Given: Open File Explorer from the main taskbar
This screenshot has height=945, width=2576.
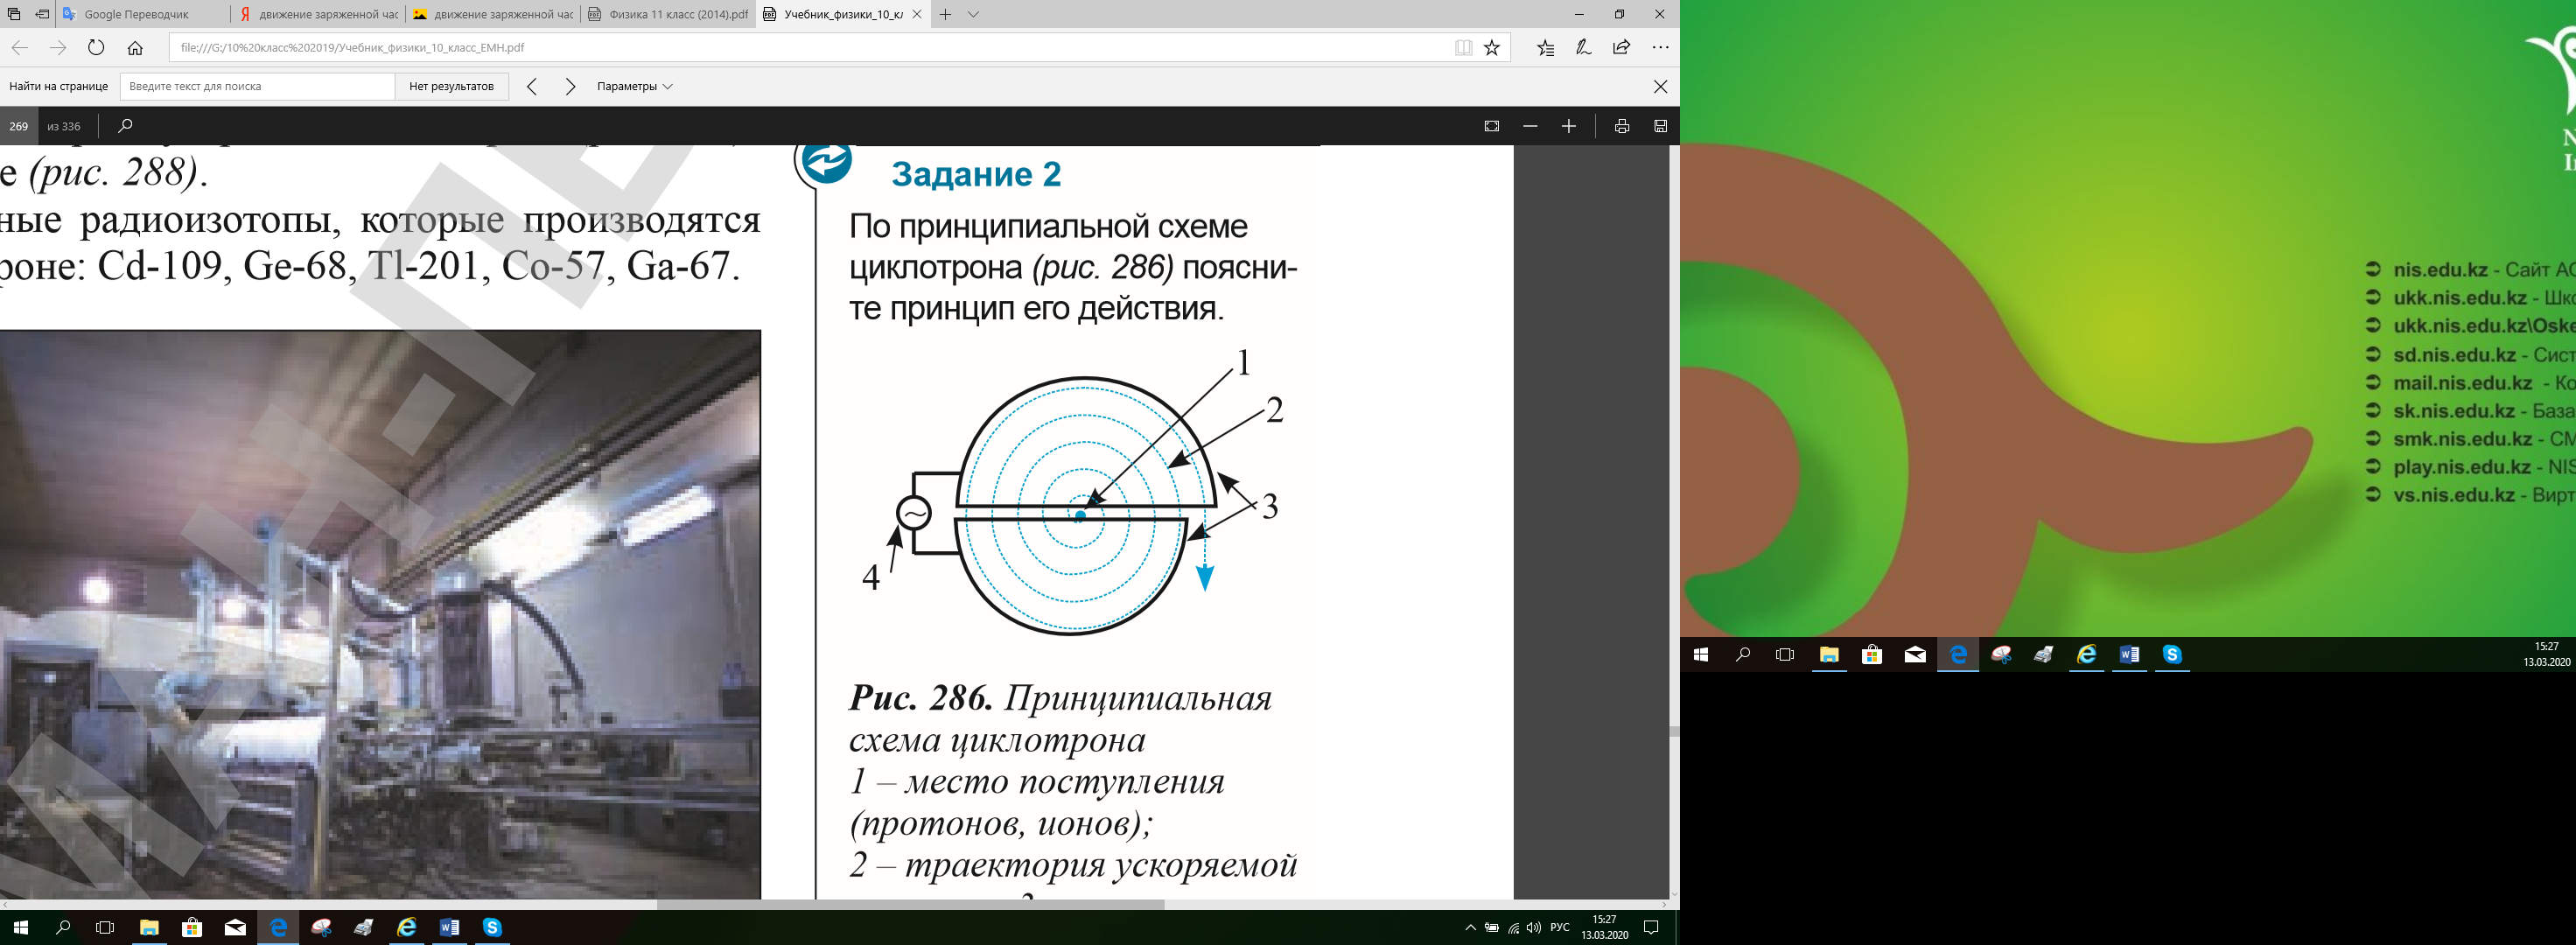Looking at the screenshot, I should point(148,928).
